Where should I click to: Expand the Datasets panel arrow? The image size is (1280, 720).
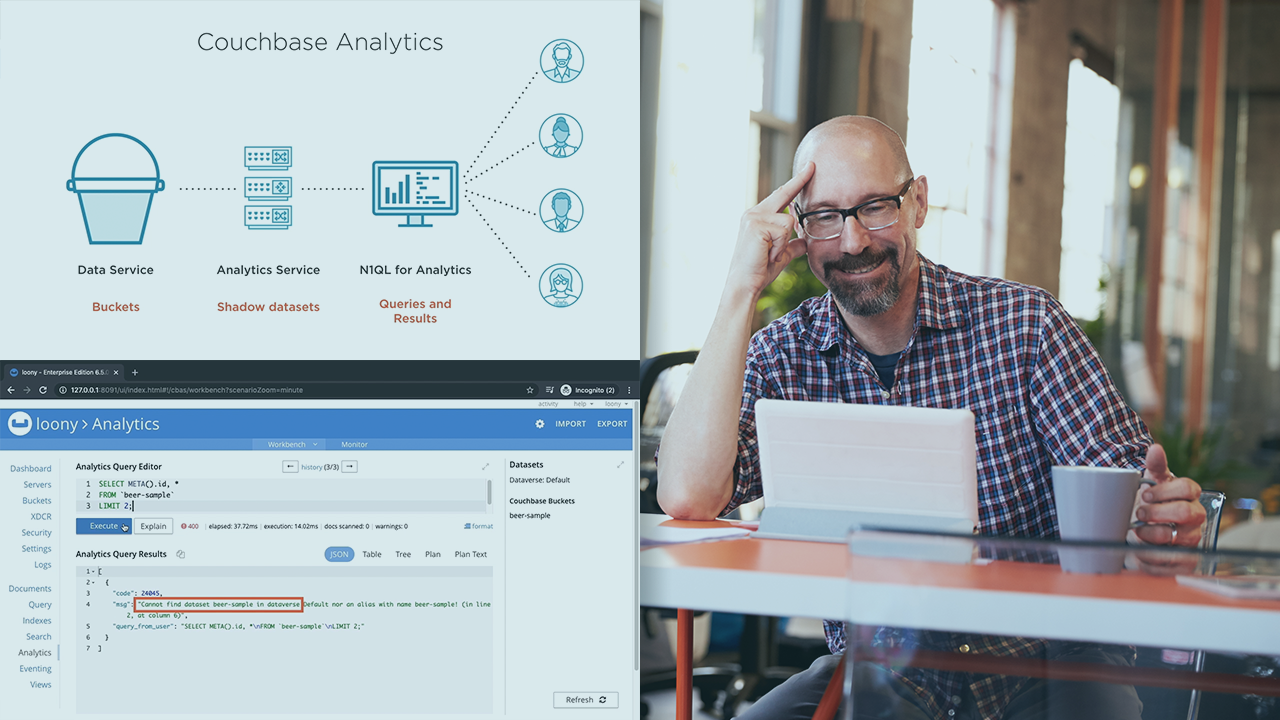[x=620, y=464]
